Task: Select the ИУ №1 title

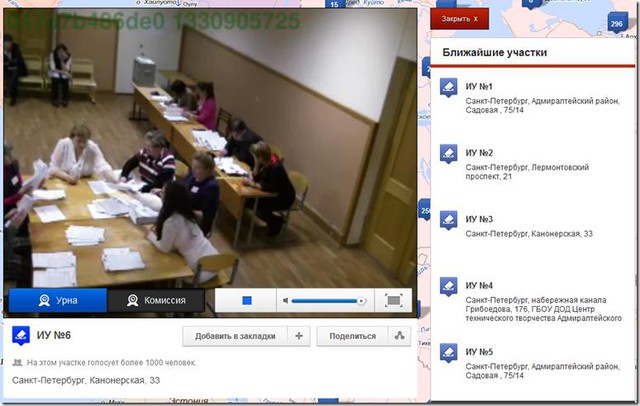Action: [479, 87]
